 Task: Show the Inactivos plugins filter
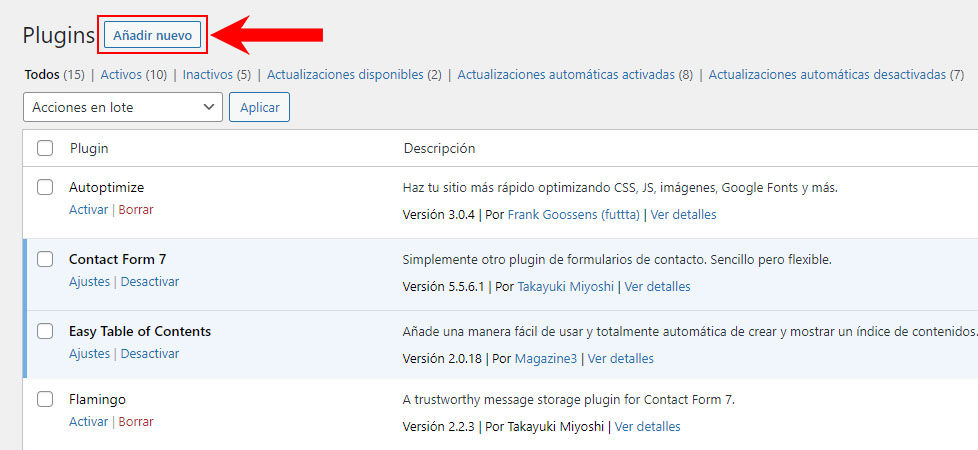[x=207, y=75]
